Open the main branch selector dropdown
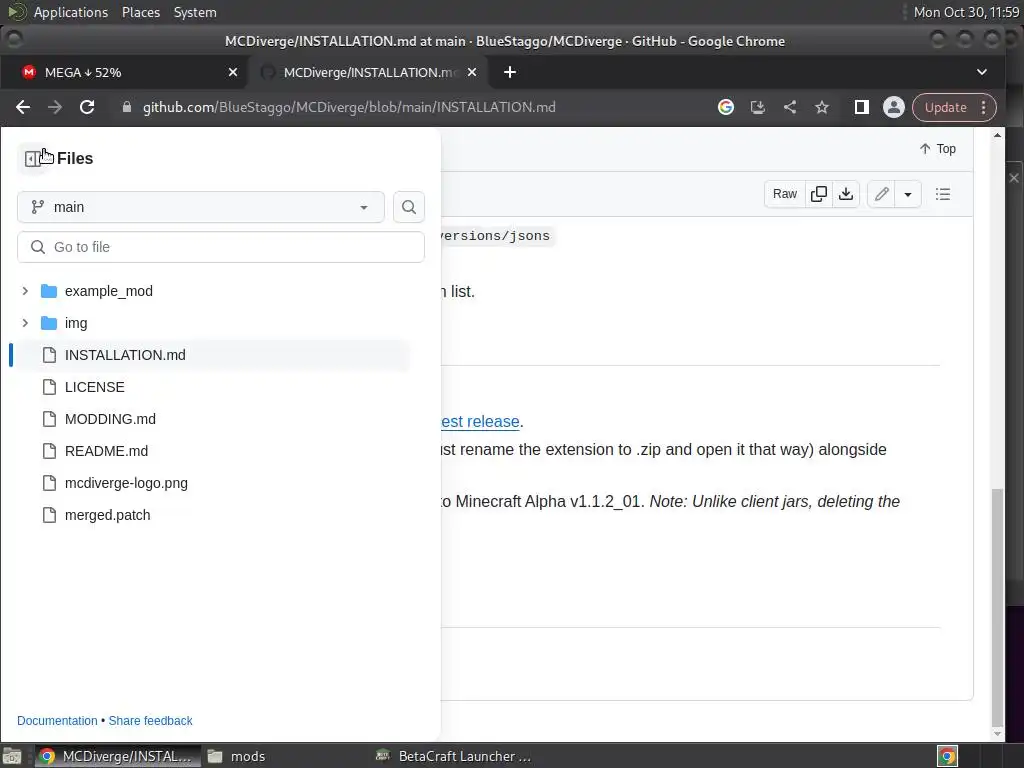This screenshot has width=1024, height=768. 200,207
